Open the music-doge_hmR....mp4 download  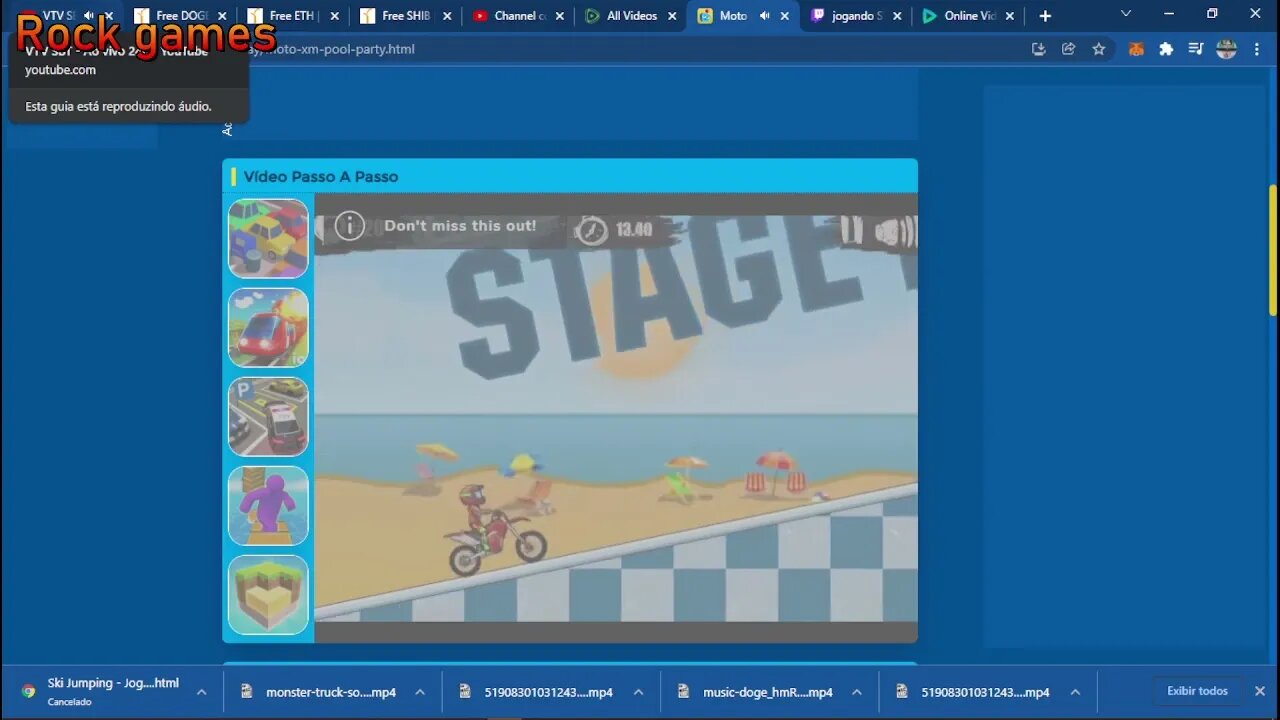point(767,692)
